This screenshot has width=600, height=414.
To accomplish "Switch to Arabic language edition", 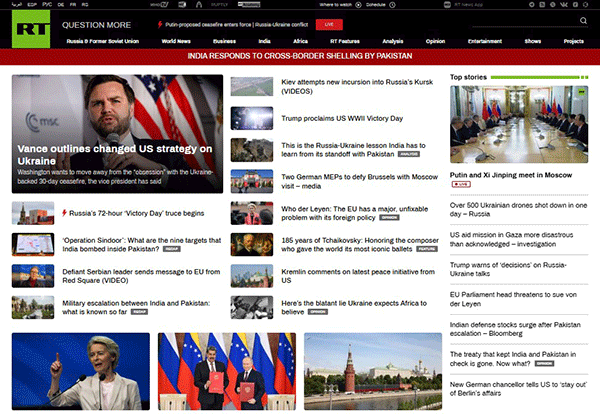I will pyautogui.click(x=16, y=5).
